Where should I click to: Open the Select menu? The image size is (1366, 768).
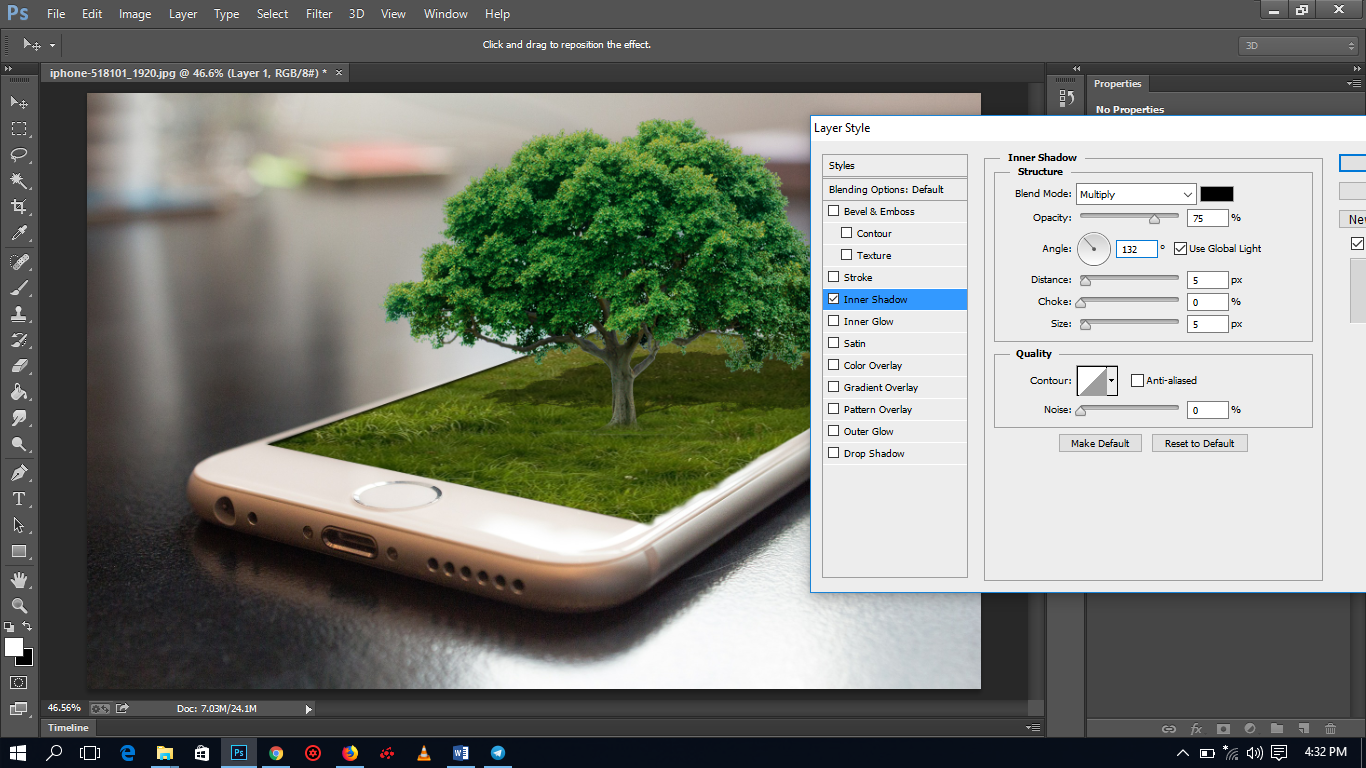pos(272,14)
